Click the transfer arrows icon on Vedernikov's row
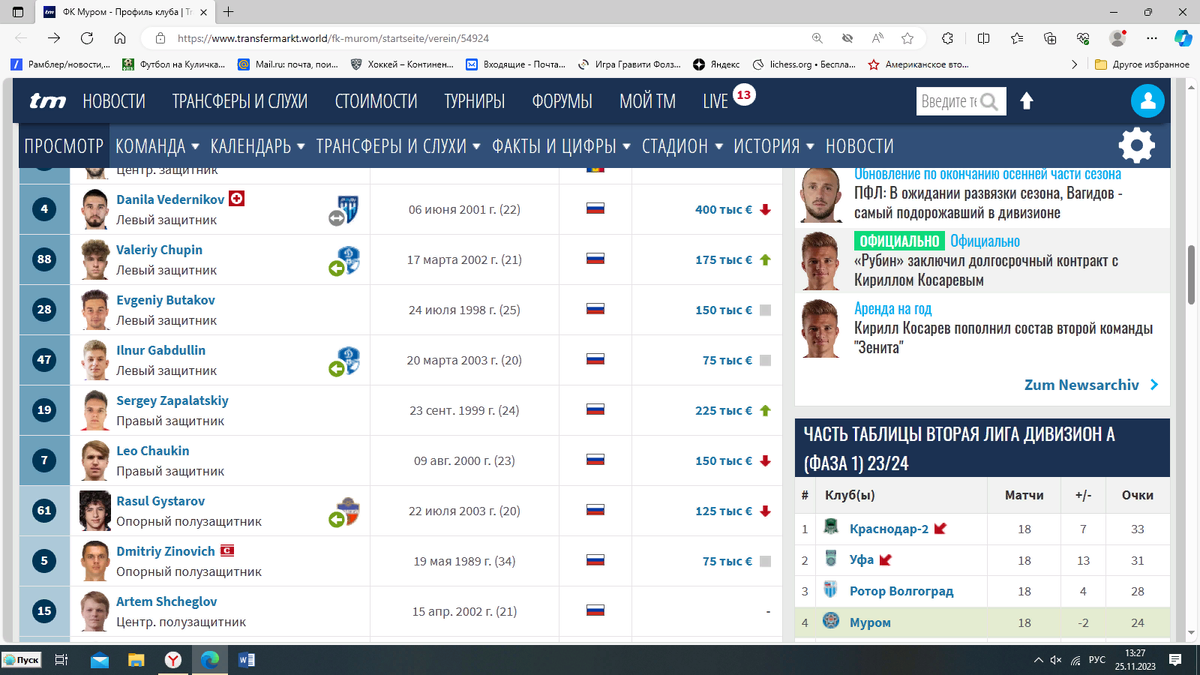Image resolution: width=1200 pixels, height=675 pixels. [336, 216]
